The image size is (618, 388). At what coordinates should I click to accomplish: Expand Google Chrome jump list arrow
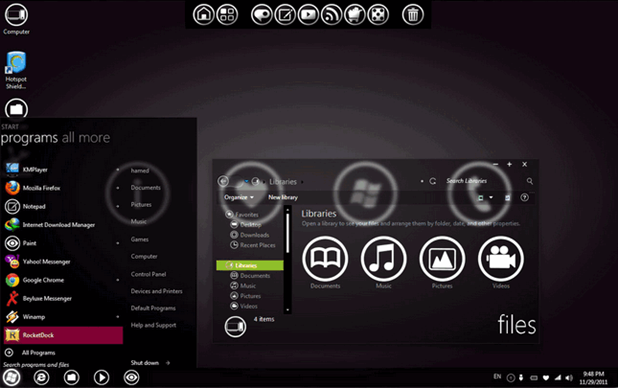[118, 280]
